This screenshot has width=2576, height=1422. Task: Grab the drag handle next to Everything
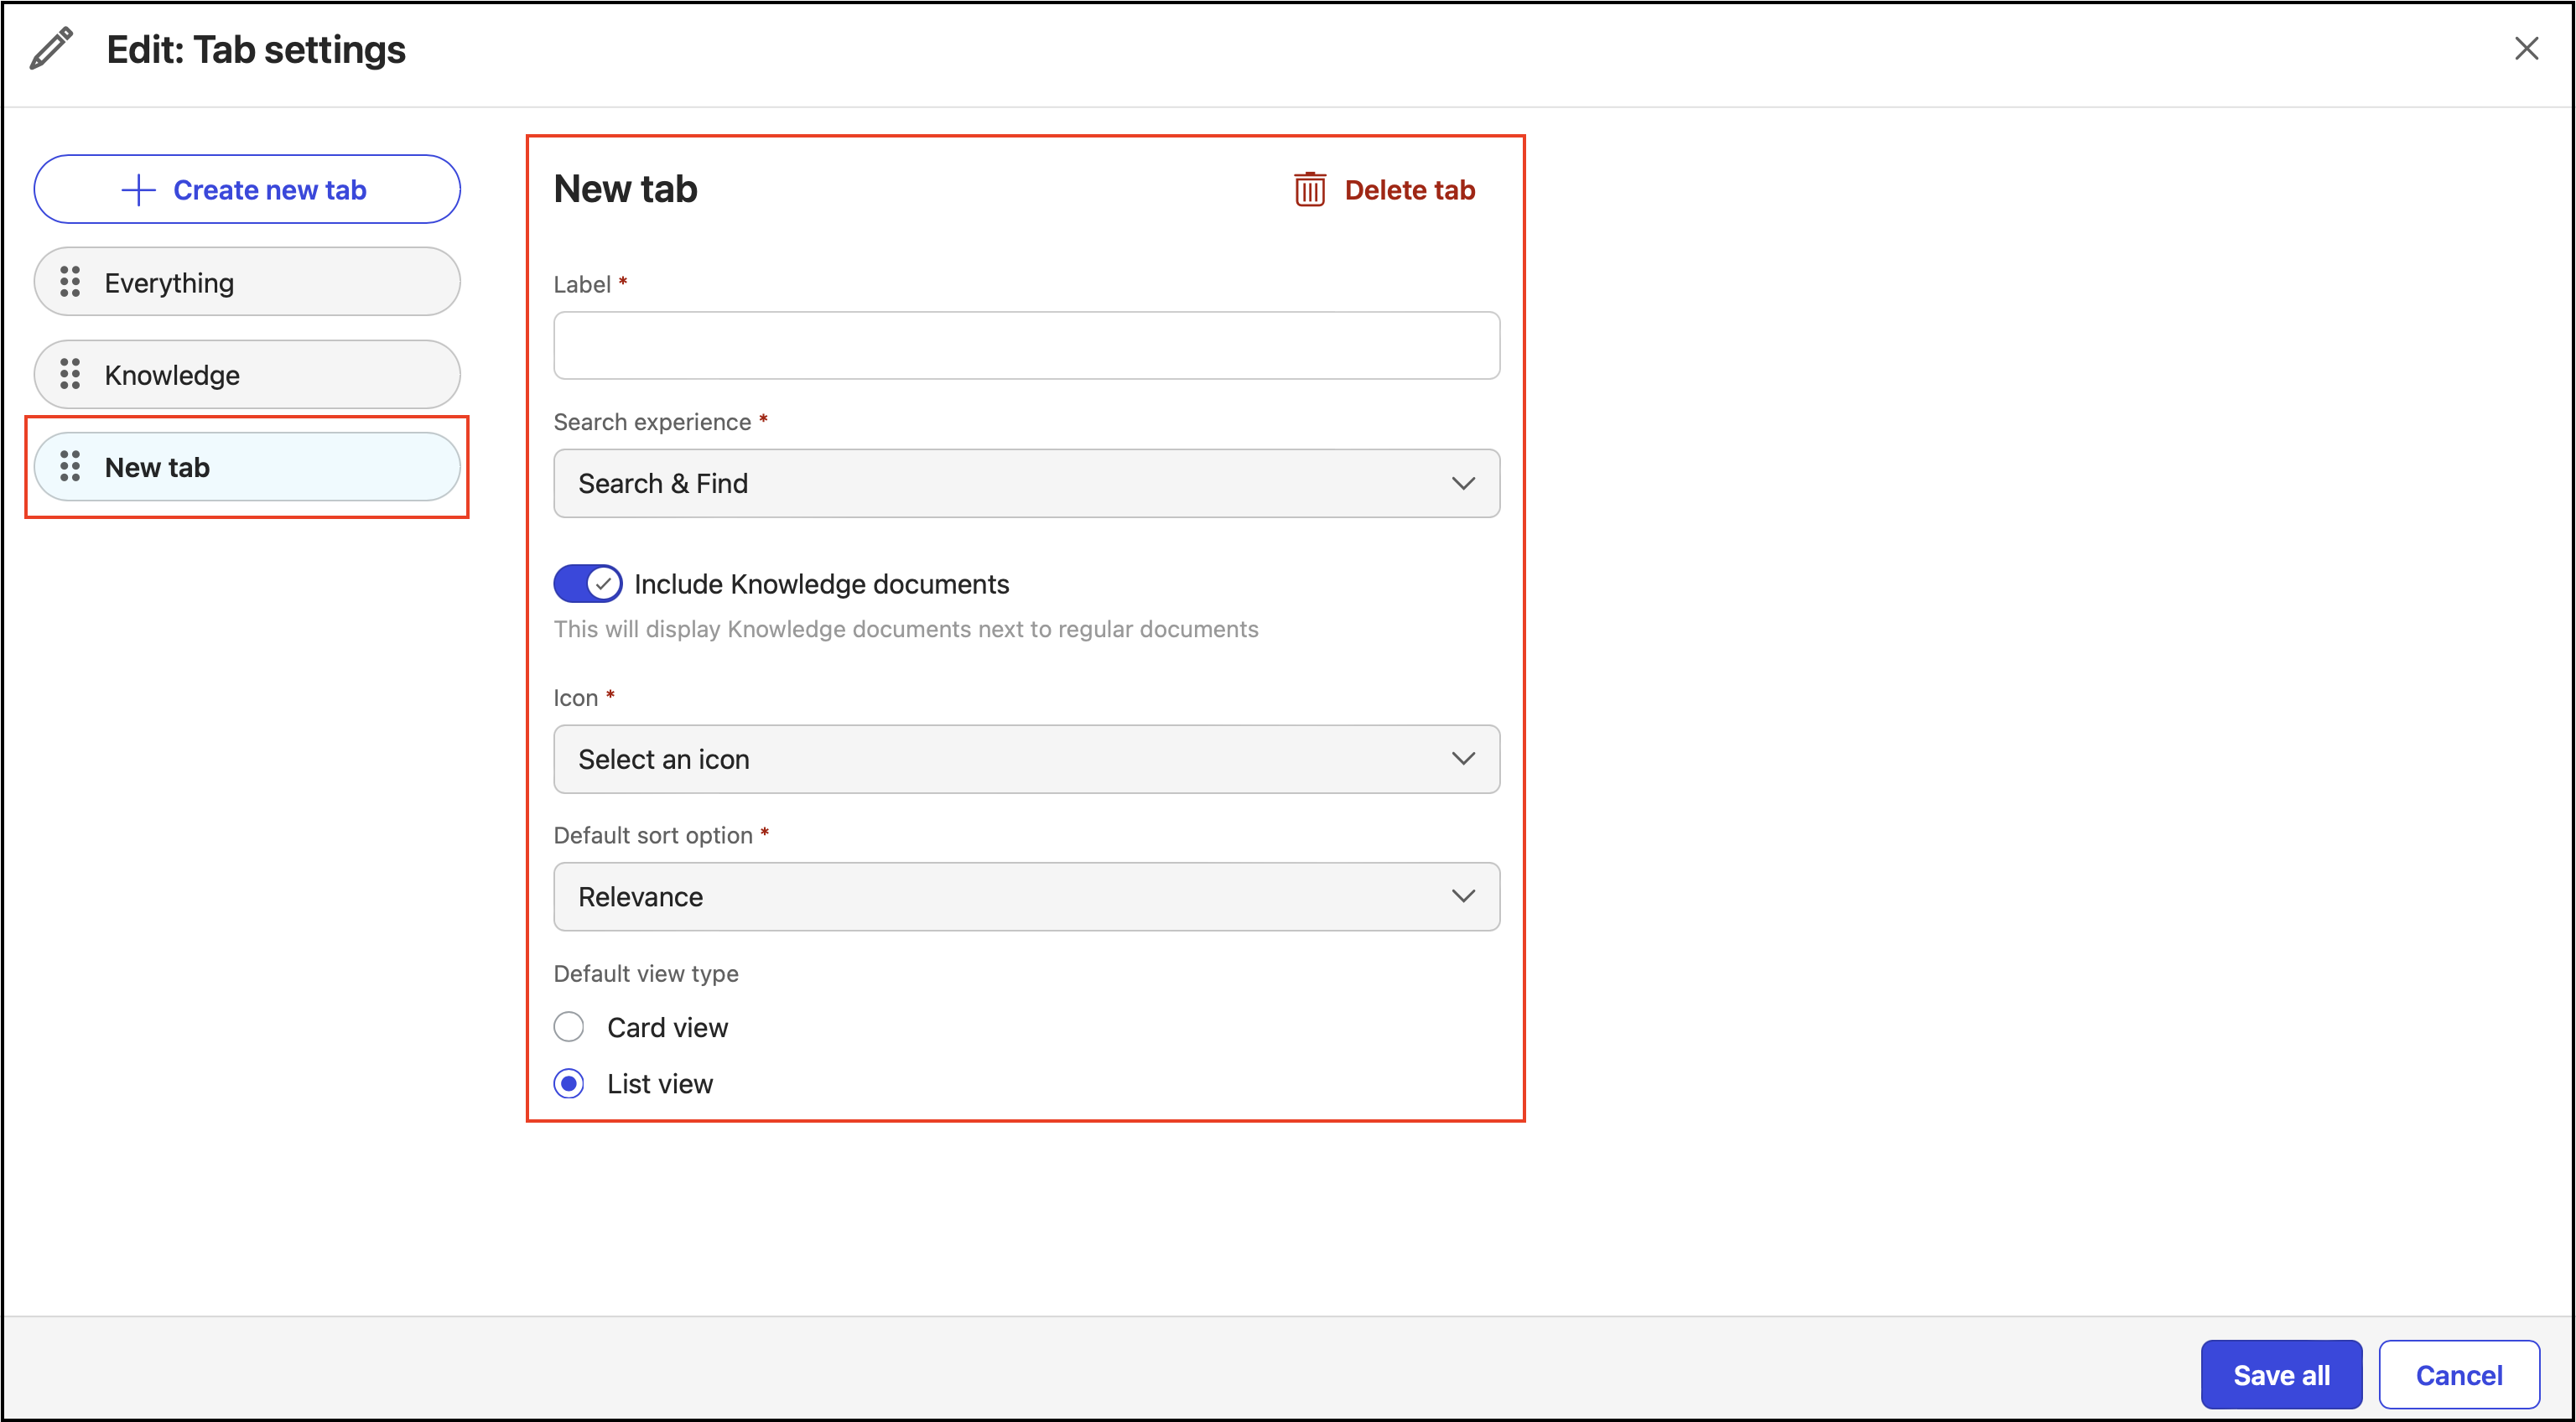coord(70,282)
